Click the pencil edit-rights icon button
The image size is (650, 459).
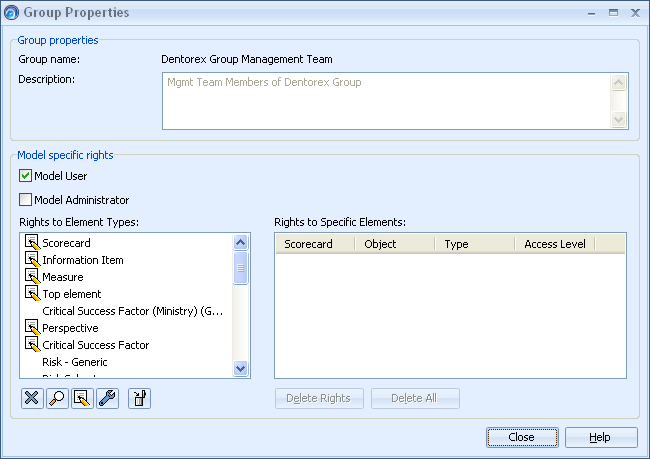click(82, 398)
